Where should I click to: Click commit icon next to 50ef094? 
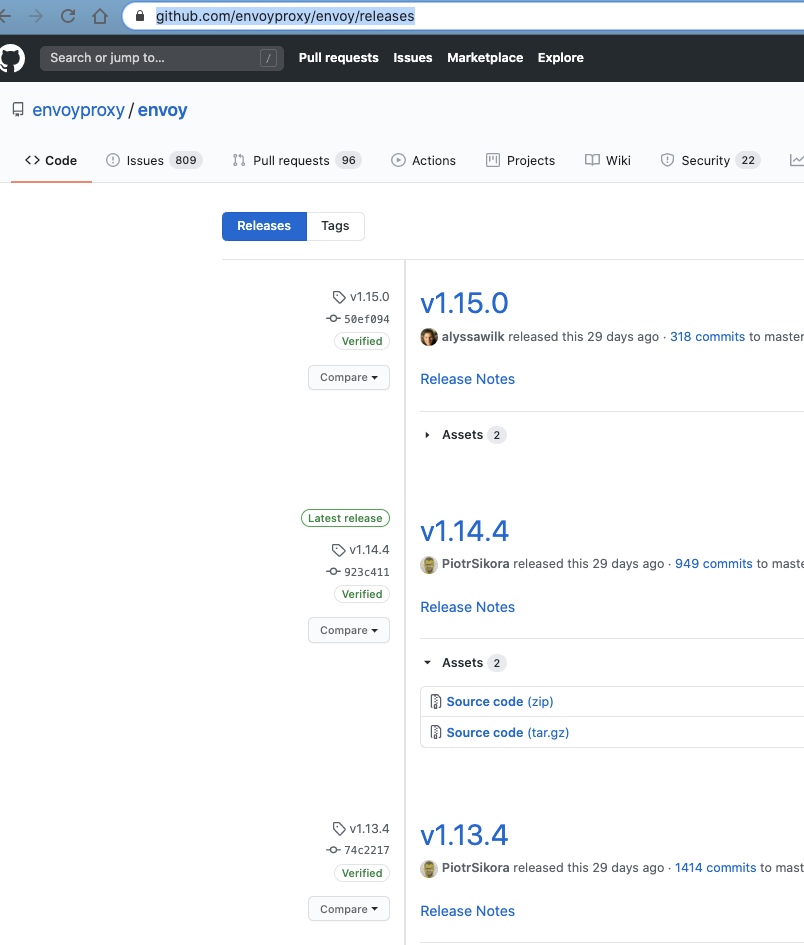click(333, 319)
